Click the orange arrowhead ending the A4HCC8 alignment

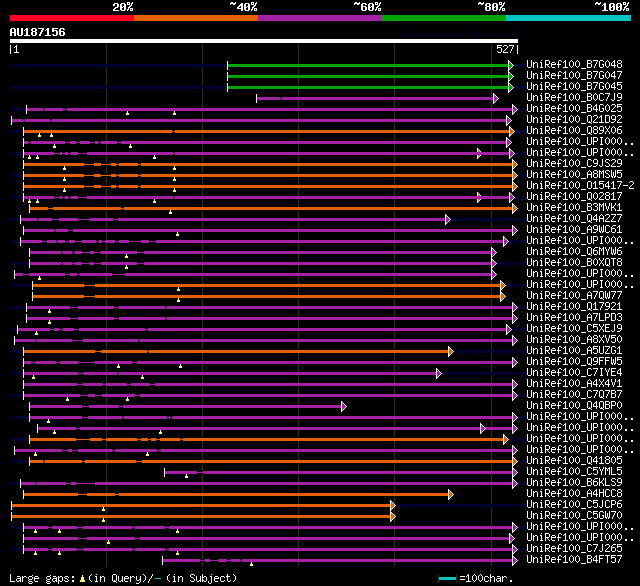tap(451, 495)
